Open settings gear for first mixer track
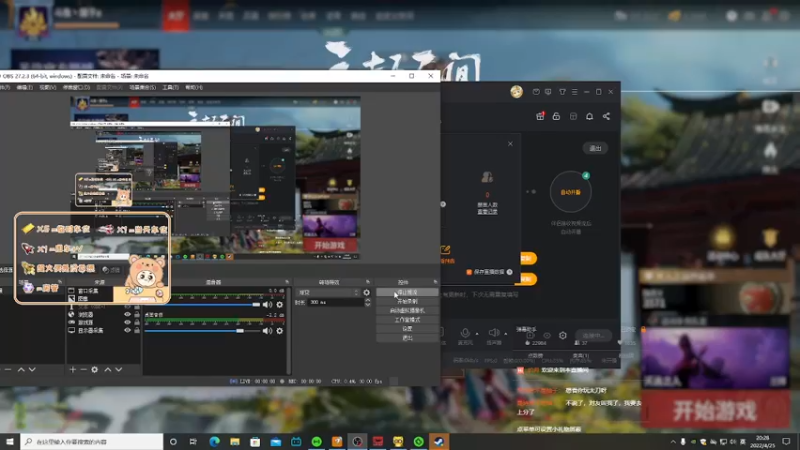This screenshot has height=450, width=800. click(280, 305)
